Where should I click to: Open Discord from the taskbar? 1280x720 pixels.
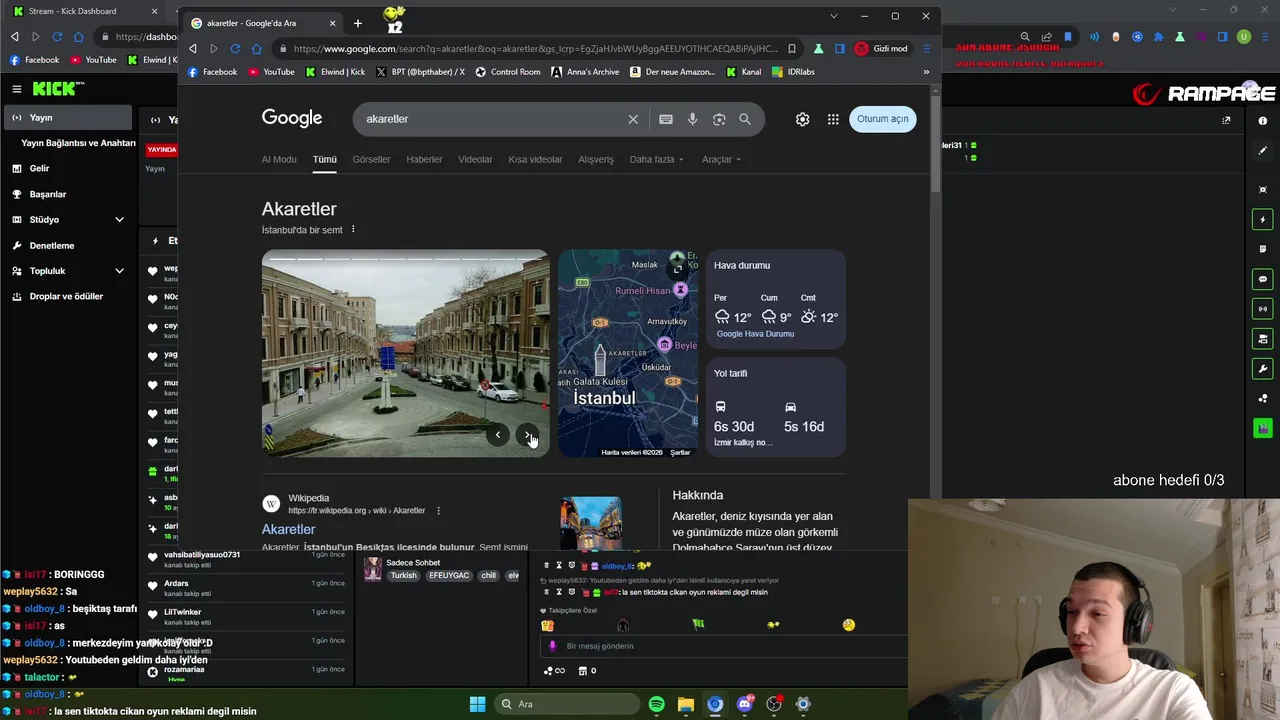tap(744, 704)
